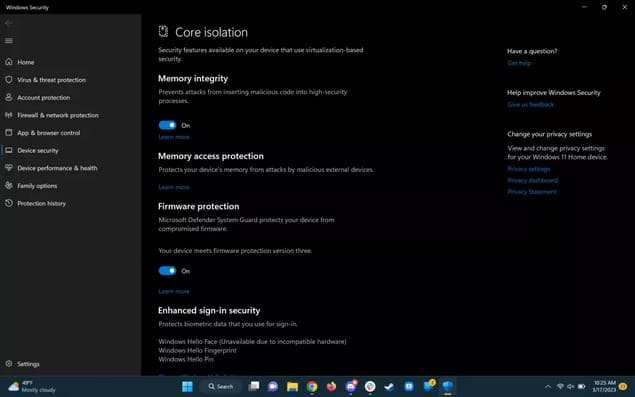Screen dimensions: 635x397
Task: Open Task View on taskbar
Action: (254, 386)
